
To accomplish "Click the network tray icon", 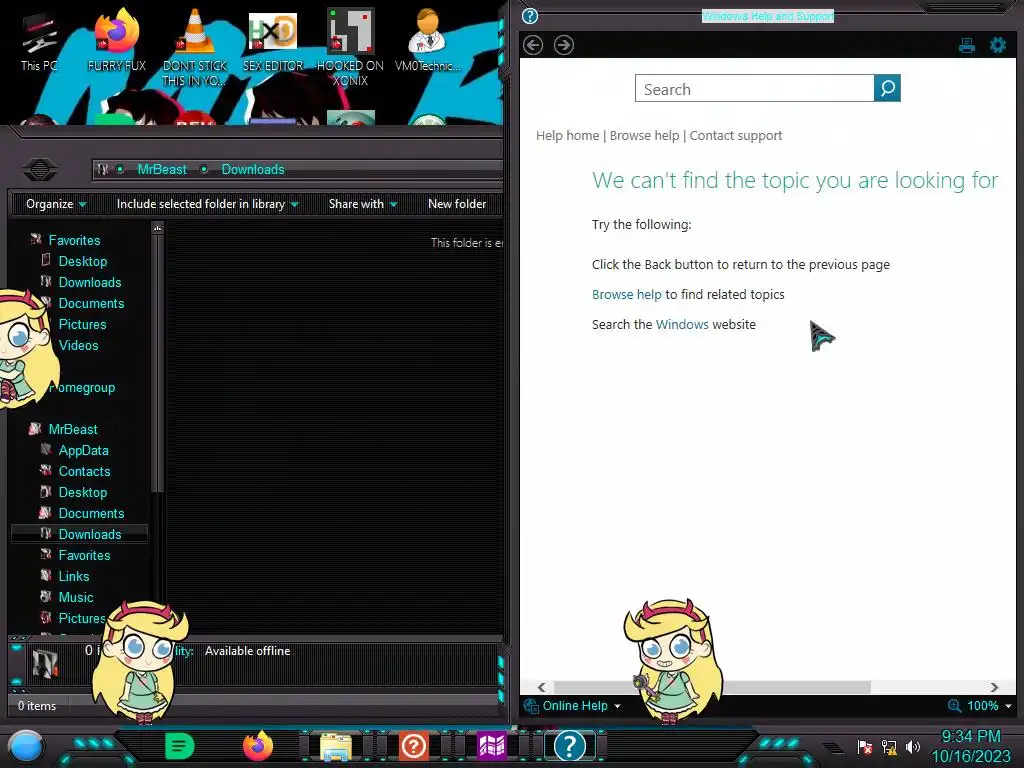I will click(889, 746).
